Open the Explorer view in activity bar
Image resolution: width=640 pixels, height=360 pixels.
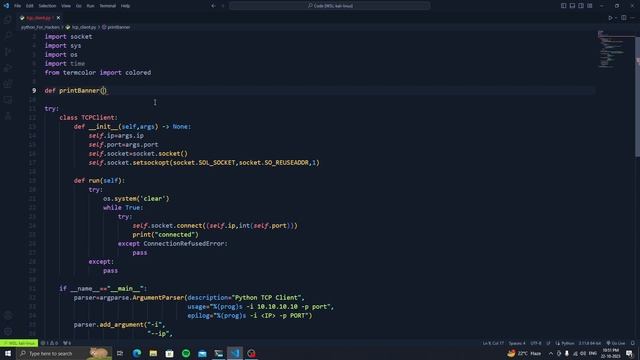[x=8, y=20]
